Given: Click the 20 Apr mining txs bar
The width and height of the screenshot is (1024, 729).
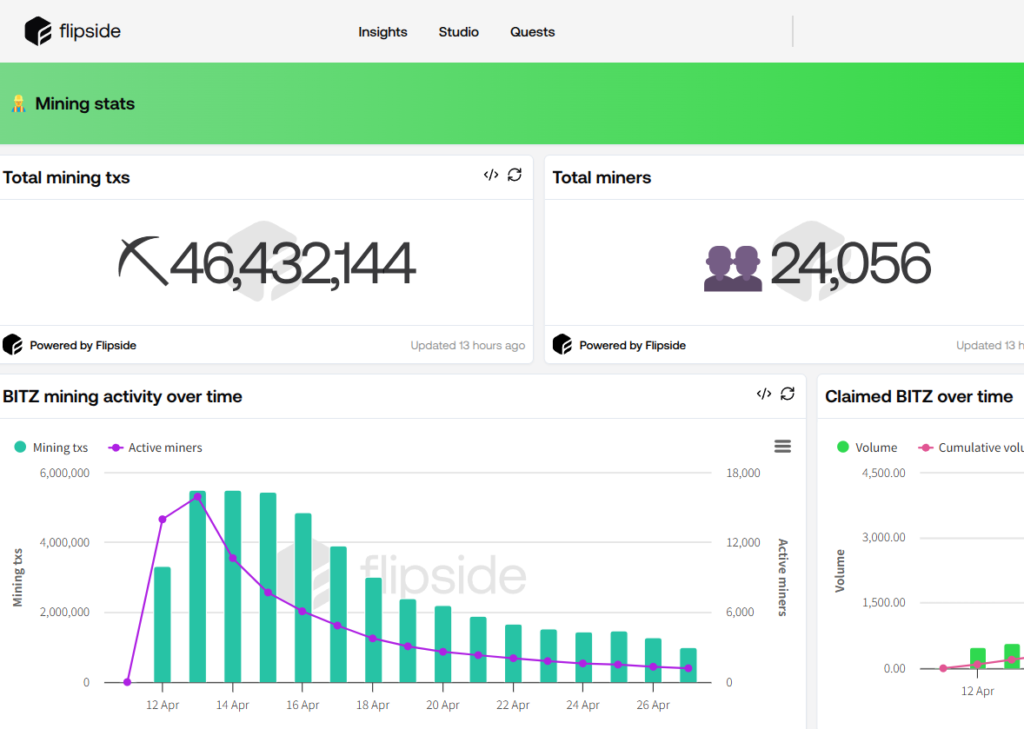Looking at the screenshot, I should pyautogui.click(x=443, y=644).
